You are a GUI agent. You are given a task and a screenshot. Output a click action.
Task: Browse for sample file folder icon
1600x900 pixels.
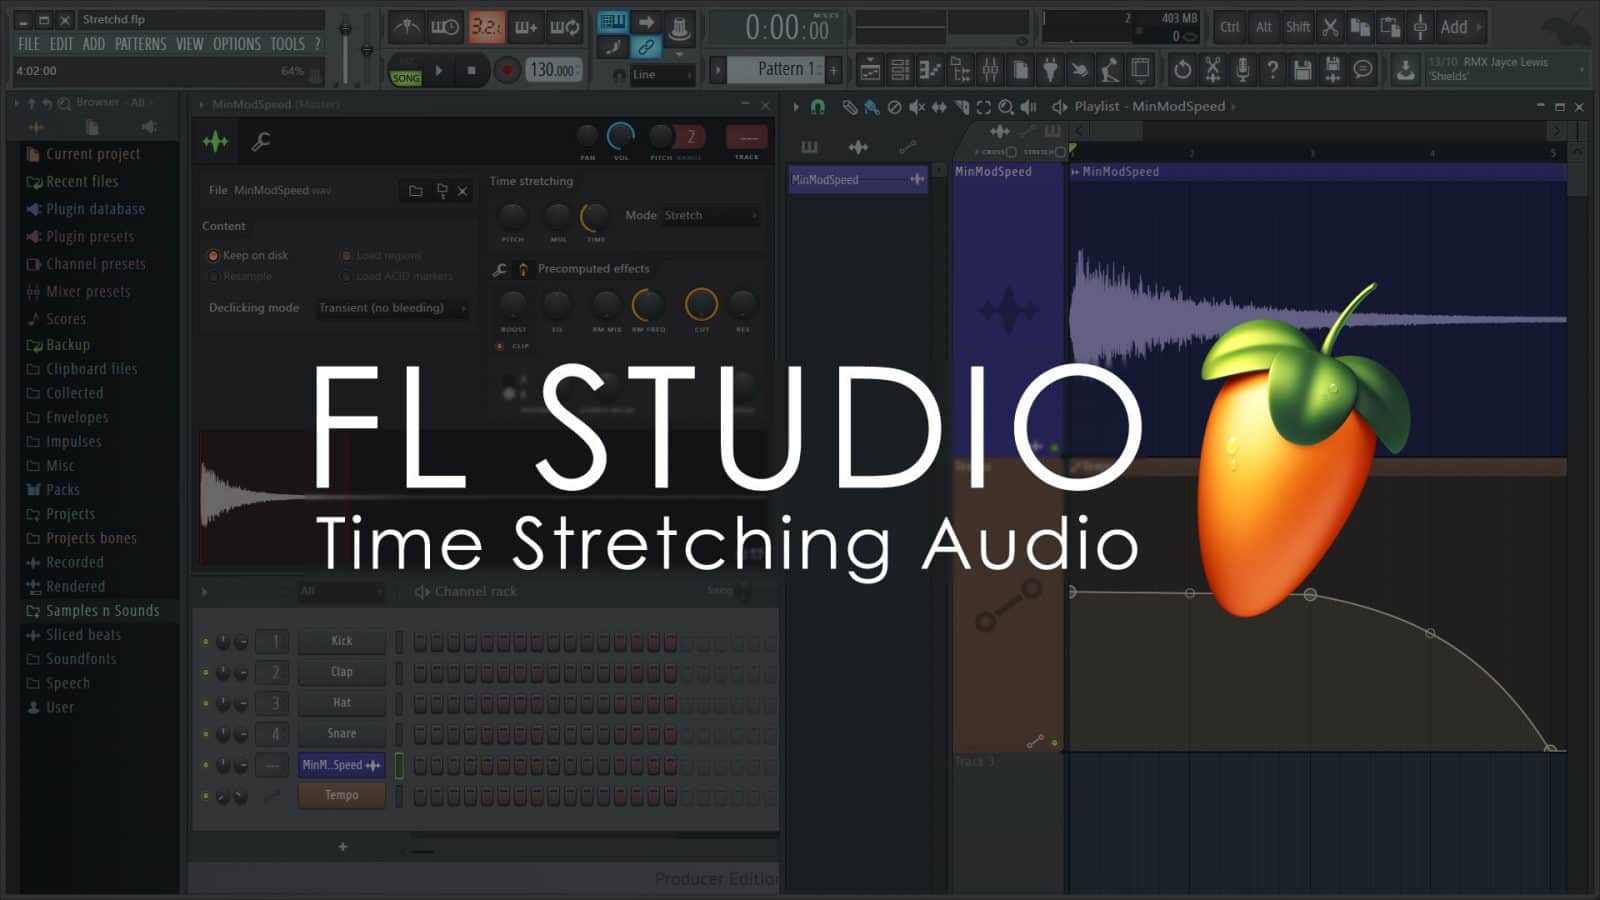click(x=416, y=190)
